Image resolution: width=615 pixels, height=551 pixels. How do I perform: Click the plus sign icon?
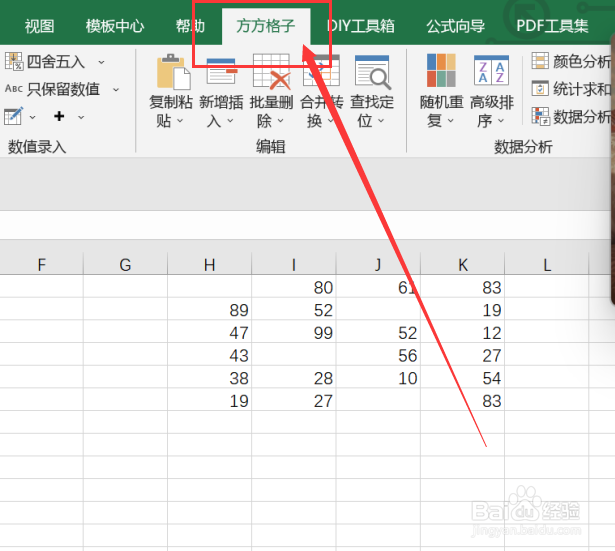pyautogui.click(x=59, y=116)
